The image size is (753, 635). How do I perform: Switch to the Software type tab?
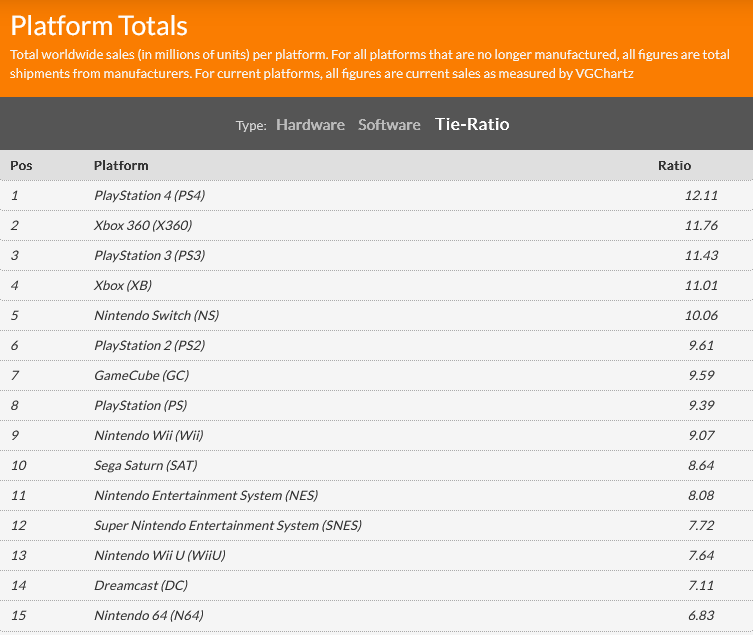[389, 125]
